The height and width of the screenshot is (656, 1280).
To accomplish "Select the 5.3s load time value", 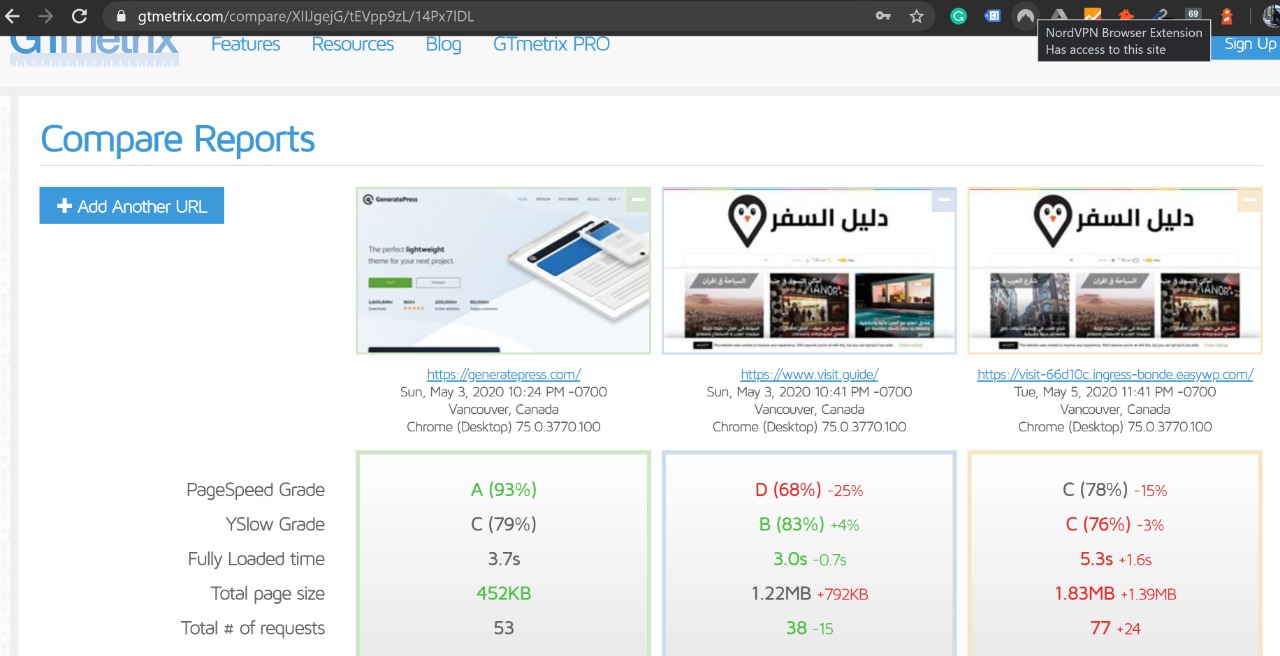I will (x=1097, y=559).
